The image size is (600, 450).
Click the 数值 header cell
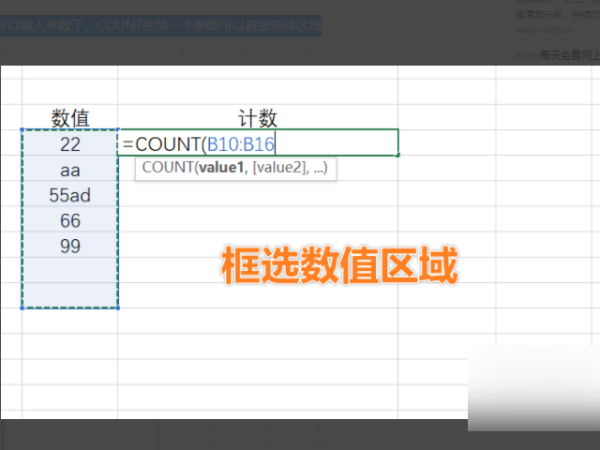pos(70,117)
